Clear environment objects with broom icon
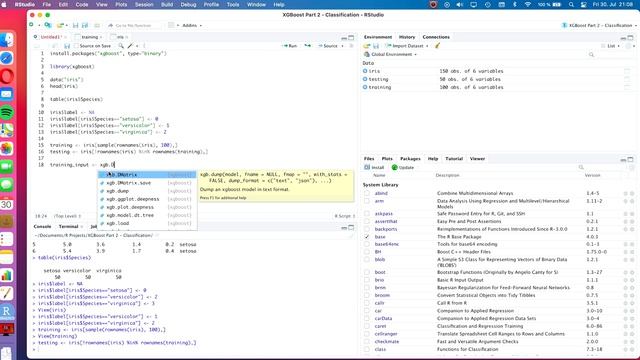 (x=438, y=46)
